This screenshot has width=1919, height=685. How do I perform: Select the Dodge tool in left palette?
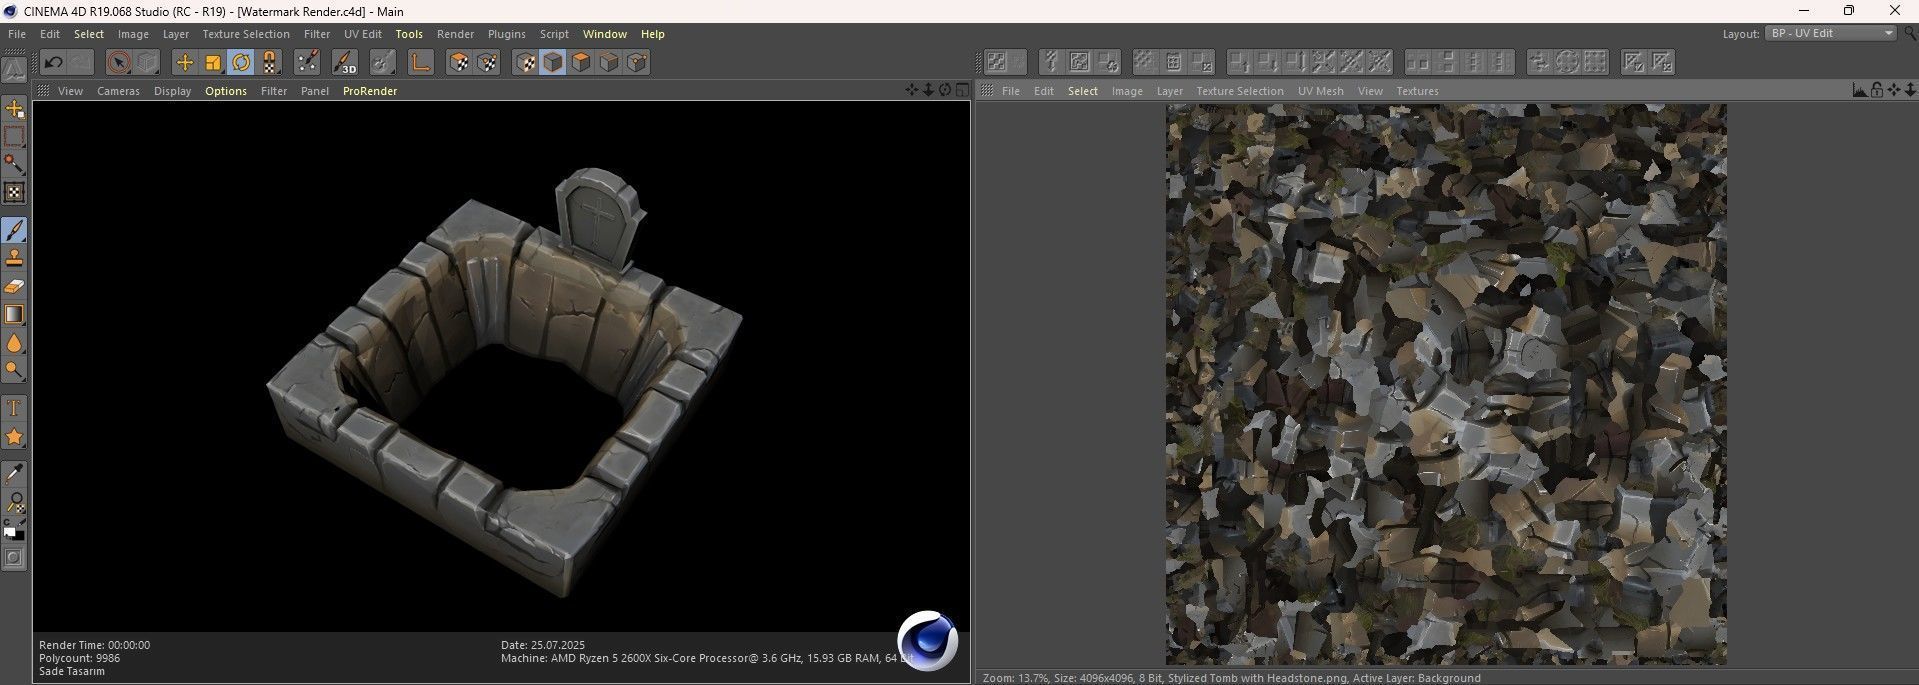(x=14, y=371)
